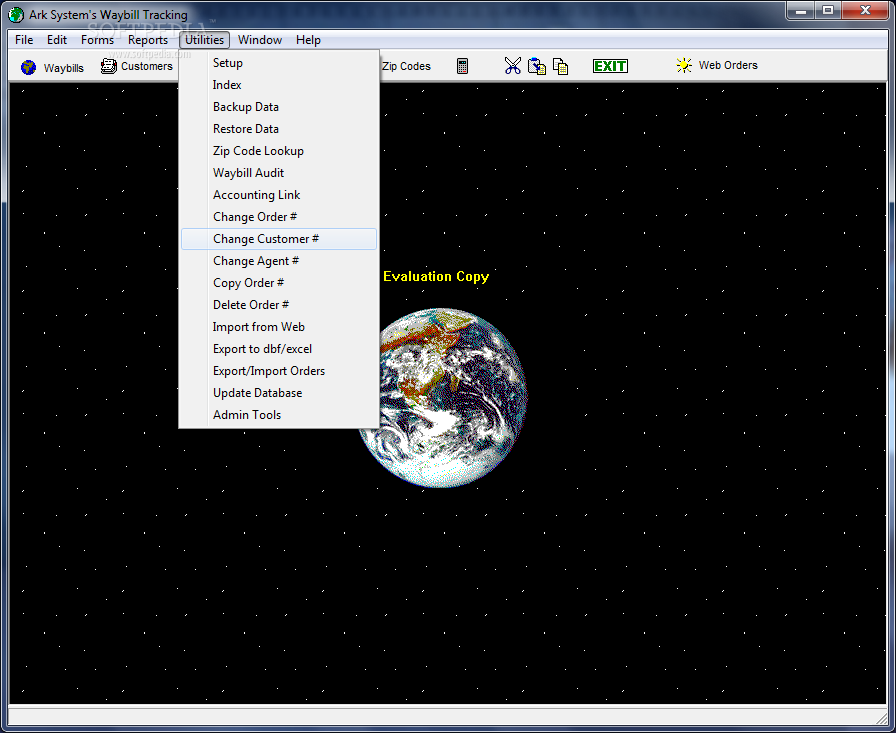Click the Paste clipboard icon
The height and width of the screenshot is (733, 896).
coord(537,66)
